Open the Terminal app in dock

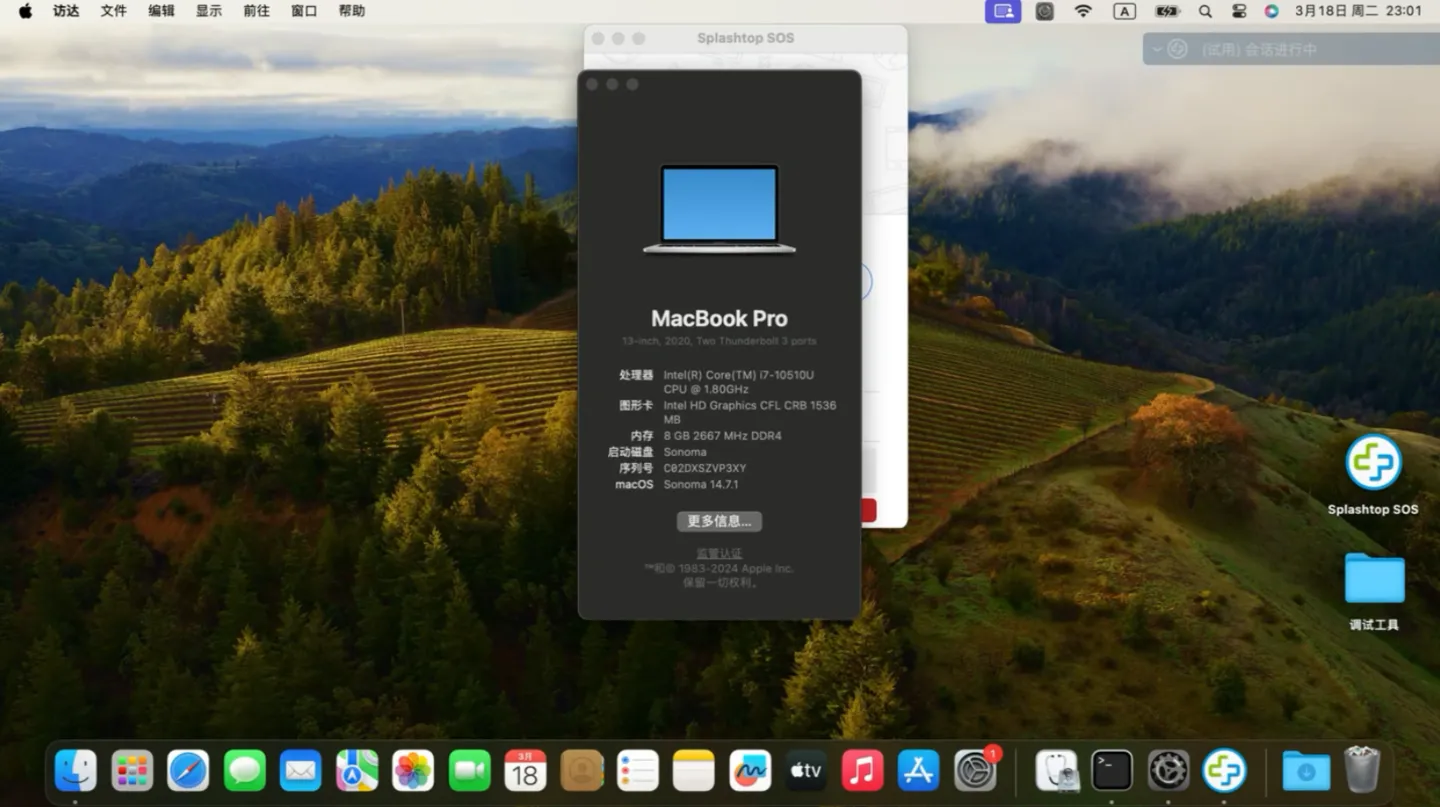point(1112,771)
